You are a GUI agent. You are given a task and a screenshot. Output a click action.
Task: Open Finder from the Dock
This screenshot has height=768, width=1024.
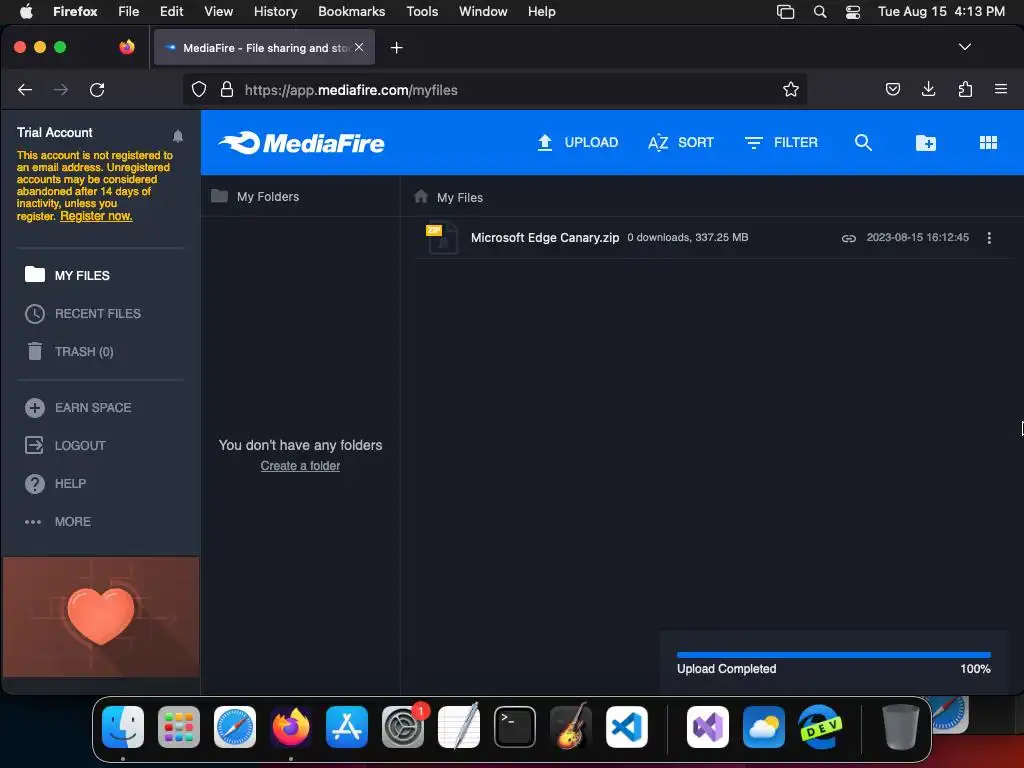(x=123, y=726)
